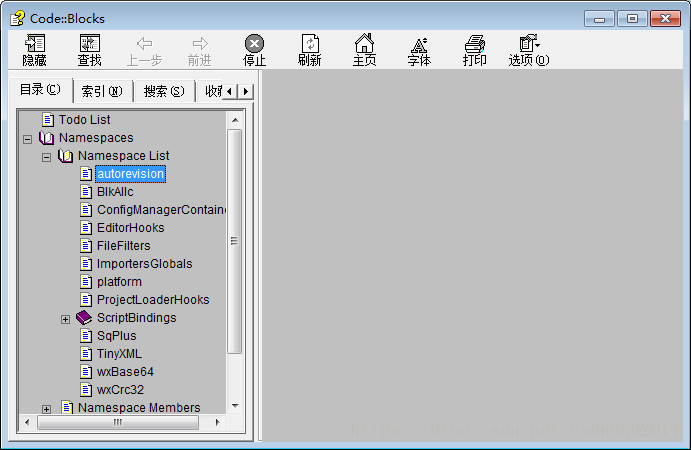Click the tree horizontal scroll right arrow
691x450 pixels.
point(217,422)
